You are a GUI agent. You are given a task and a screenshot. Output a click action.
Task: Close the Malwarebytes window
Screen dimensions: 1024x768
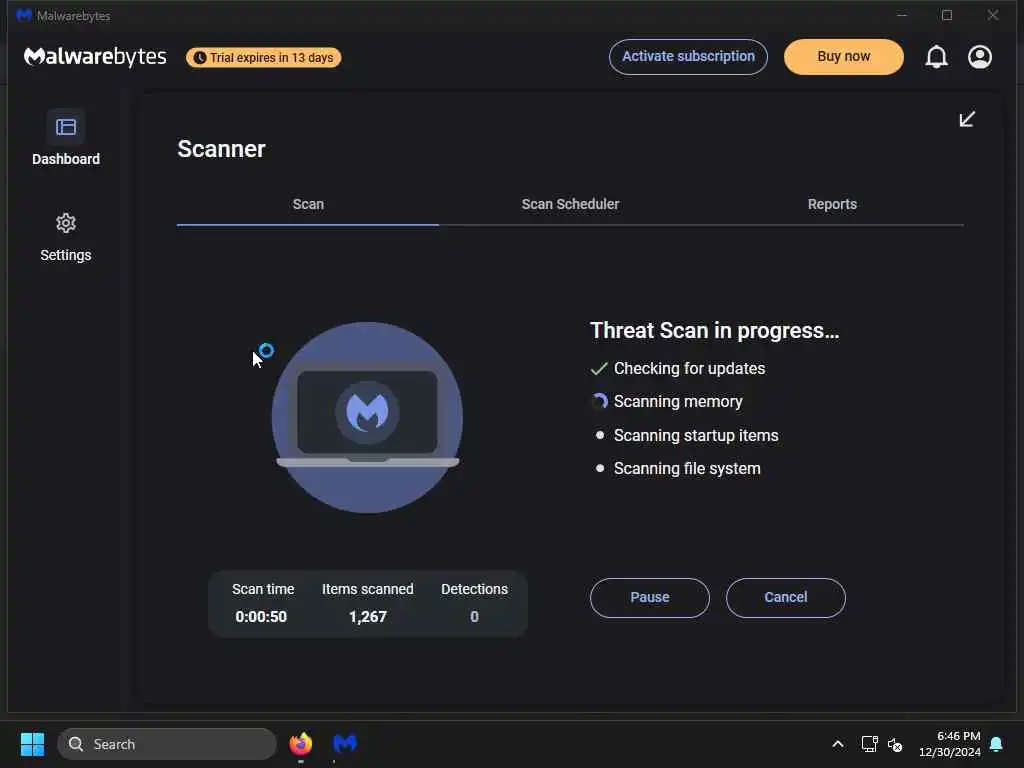pyautogui.click(x=993, y=15)
